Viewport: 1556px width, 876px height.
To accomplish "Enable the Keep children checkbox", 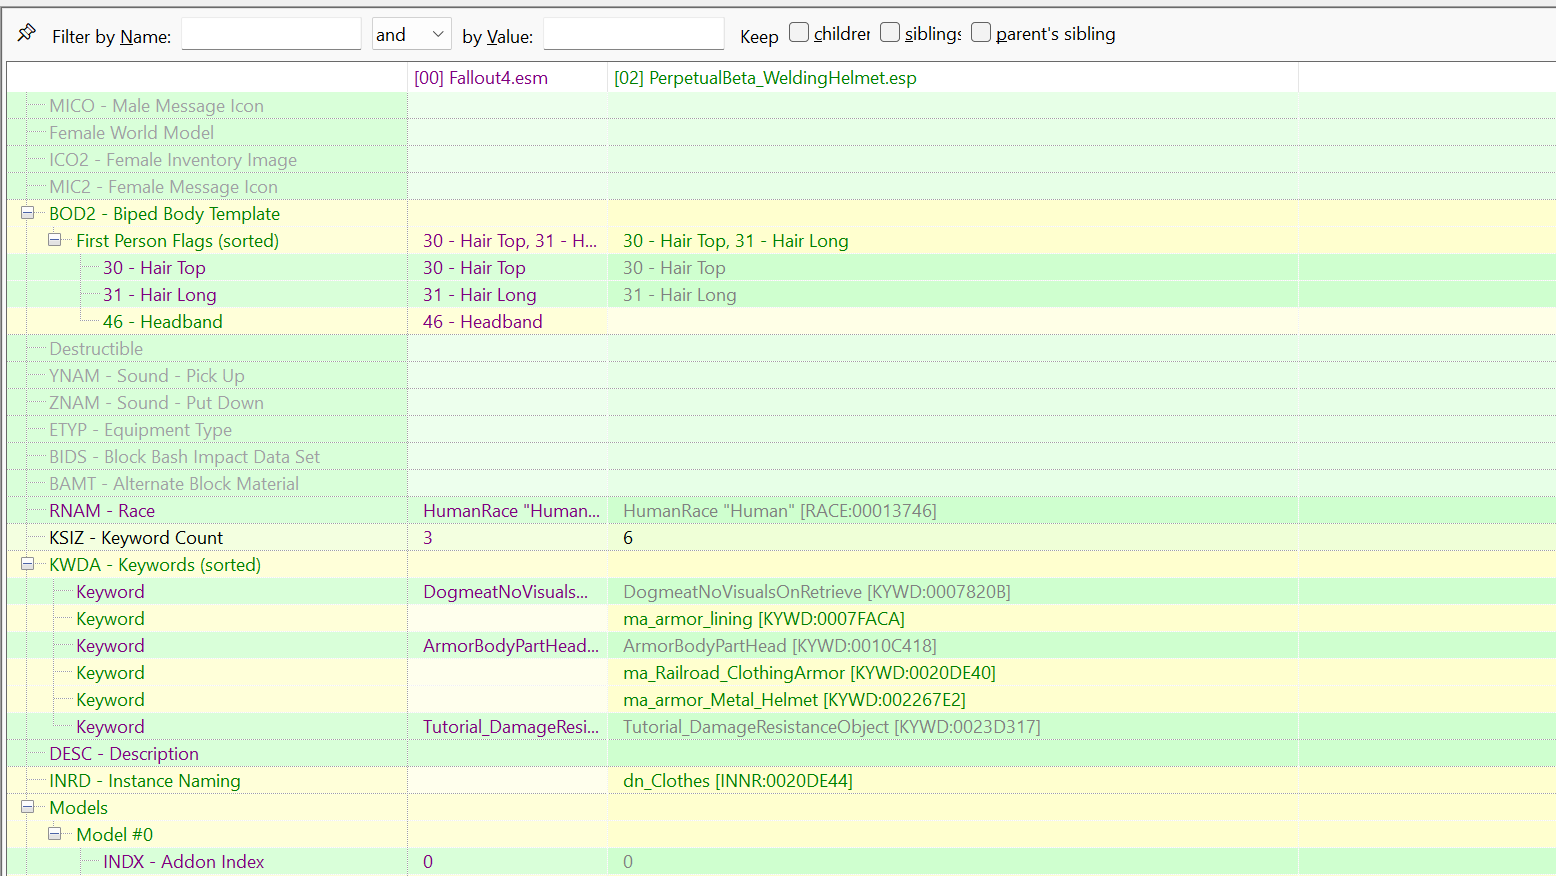I will click(x=799, y=33).
